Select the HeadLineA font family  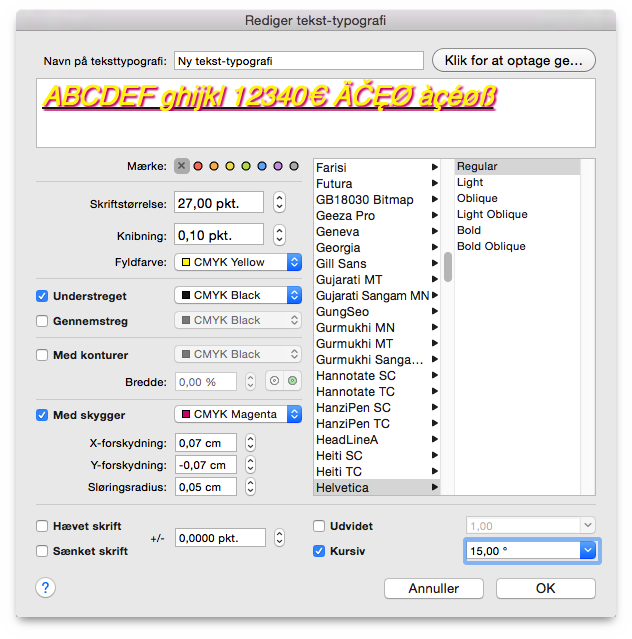[x=377, y=440]
